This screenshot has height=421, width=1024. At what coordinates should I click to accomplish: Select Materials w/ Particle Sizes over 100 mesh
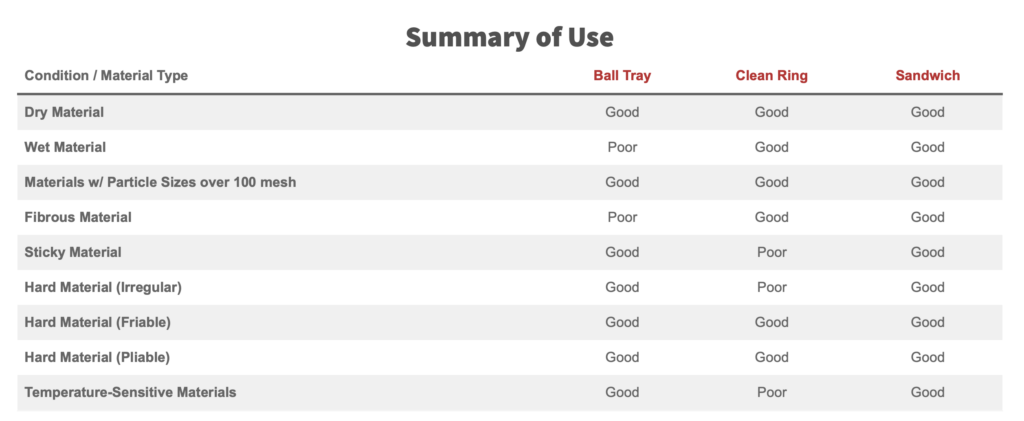click(x=160, y=182)
